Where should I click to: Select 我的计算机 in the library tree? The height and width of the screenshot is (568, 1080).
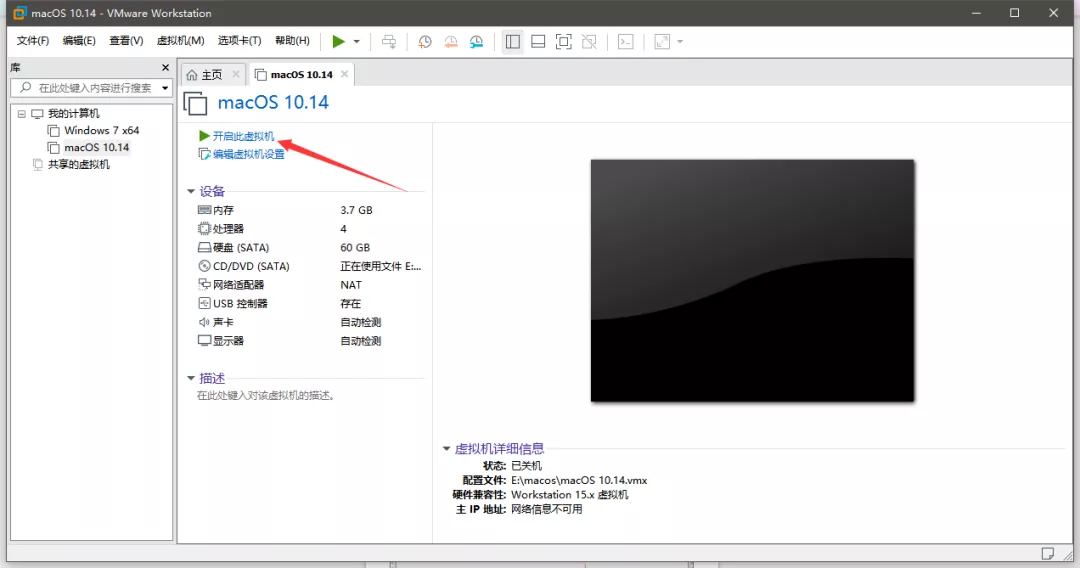coord(73,114)
